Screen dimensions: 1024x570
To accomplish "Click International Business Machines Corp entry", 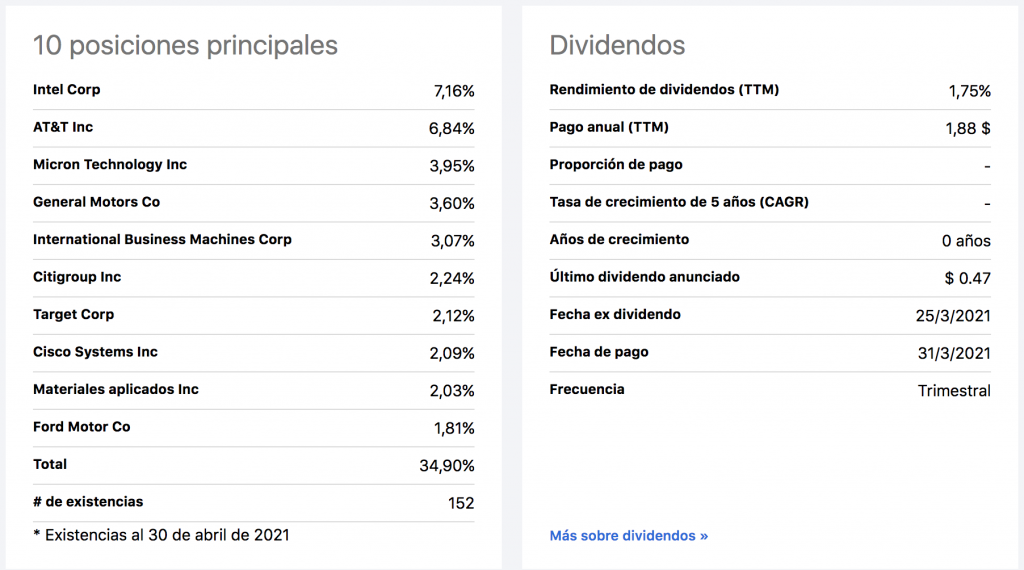I will 162,240.
